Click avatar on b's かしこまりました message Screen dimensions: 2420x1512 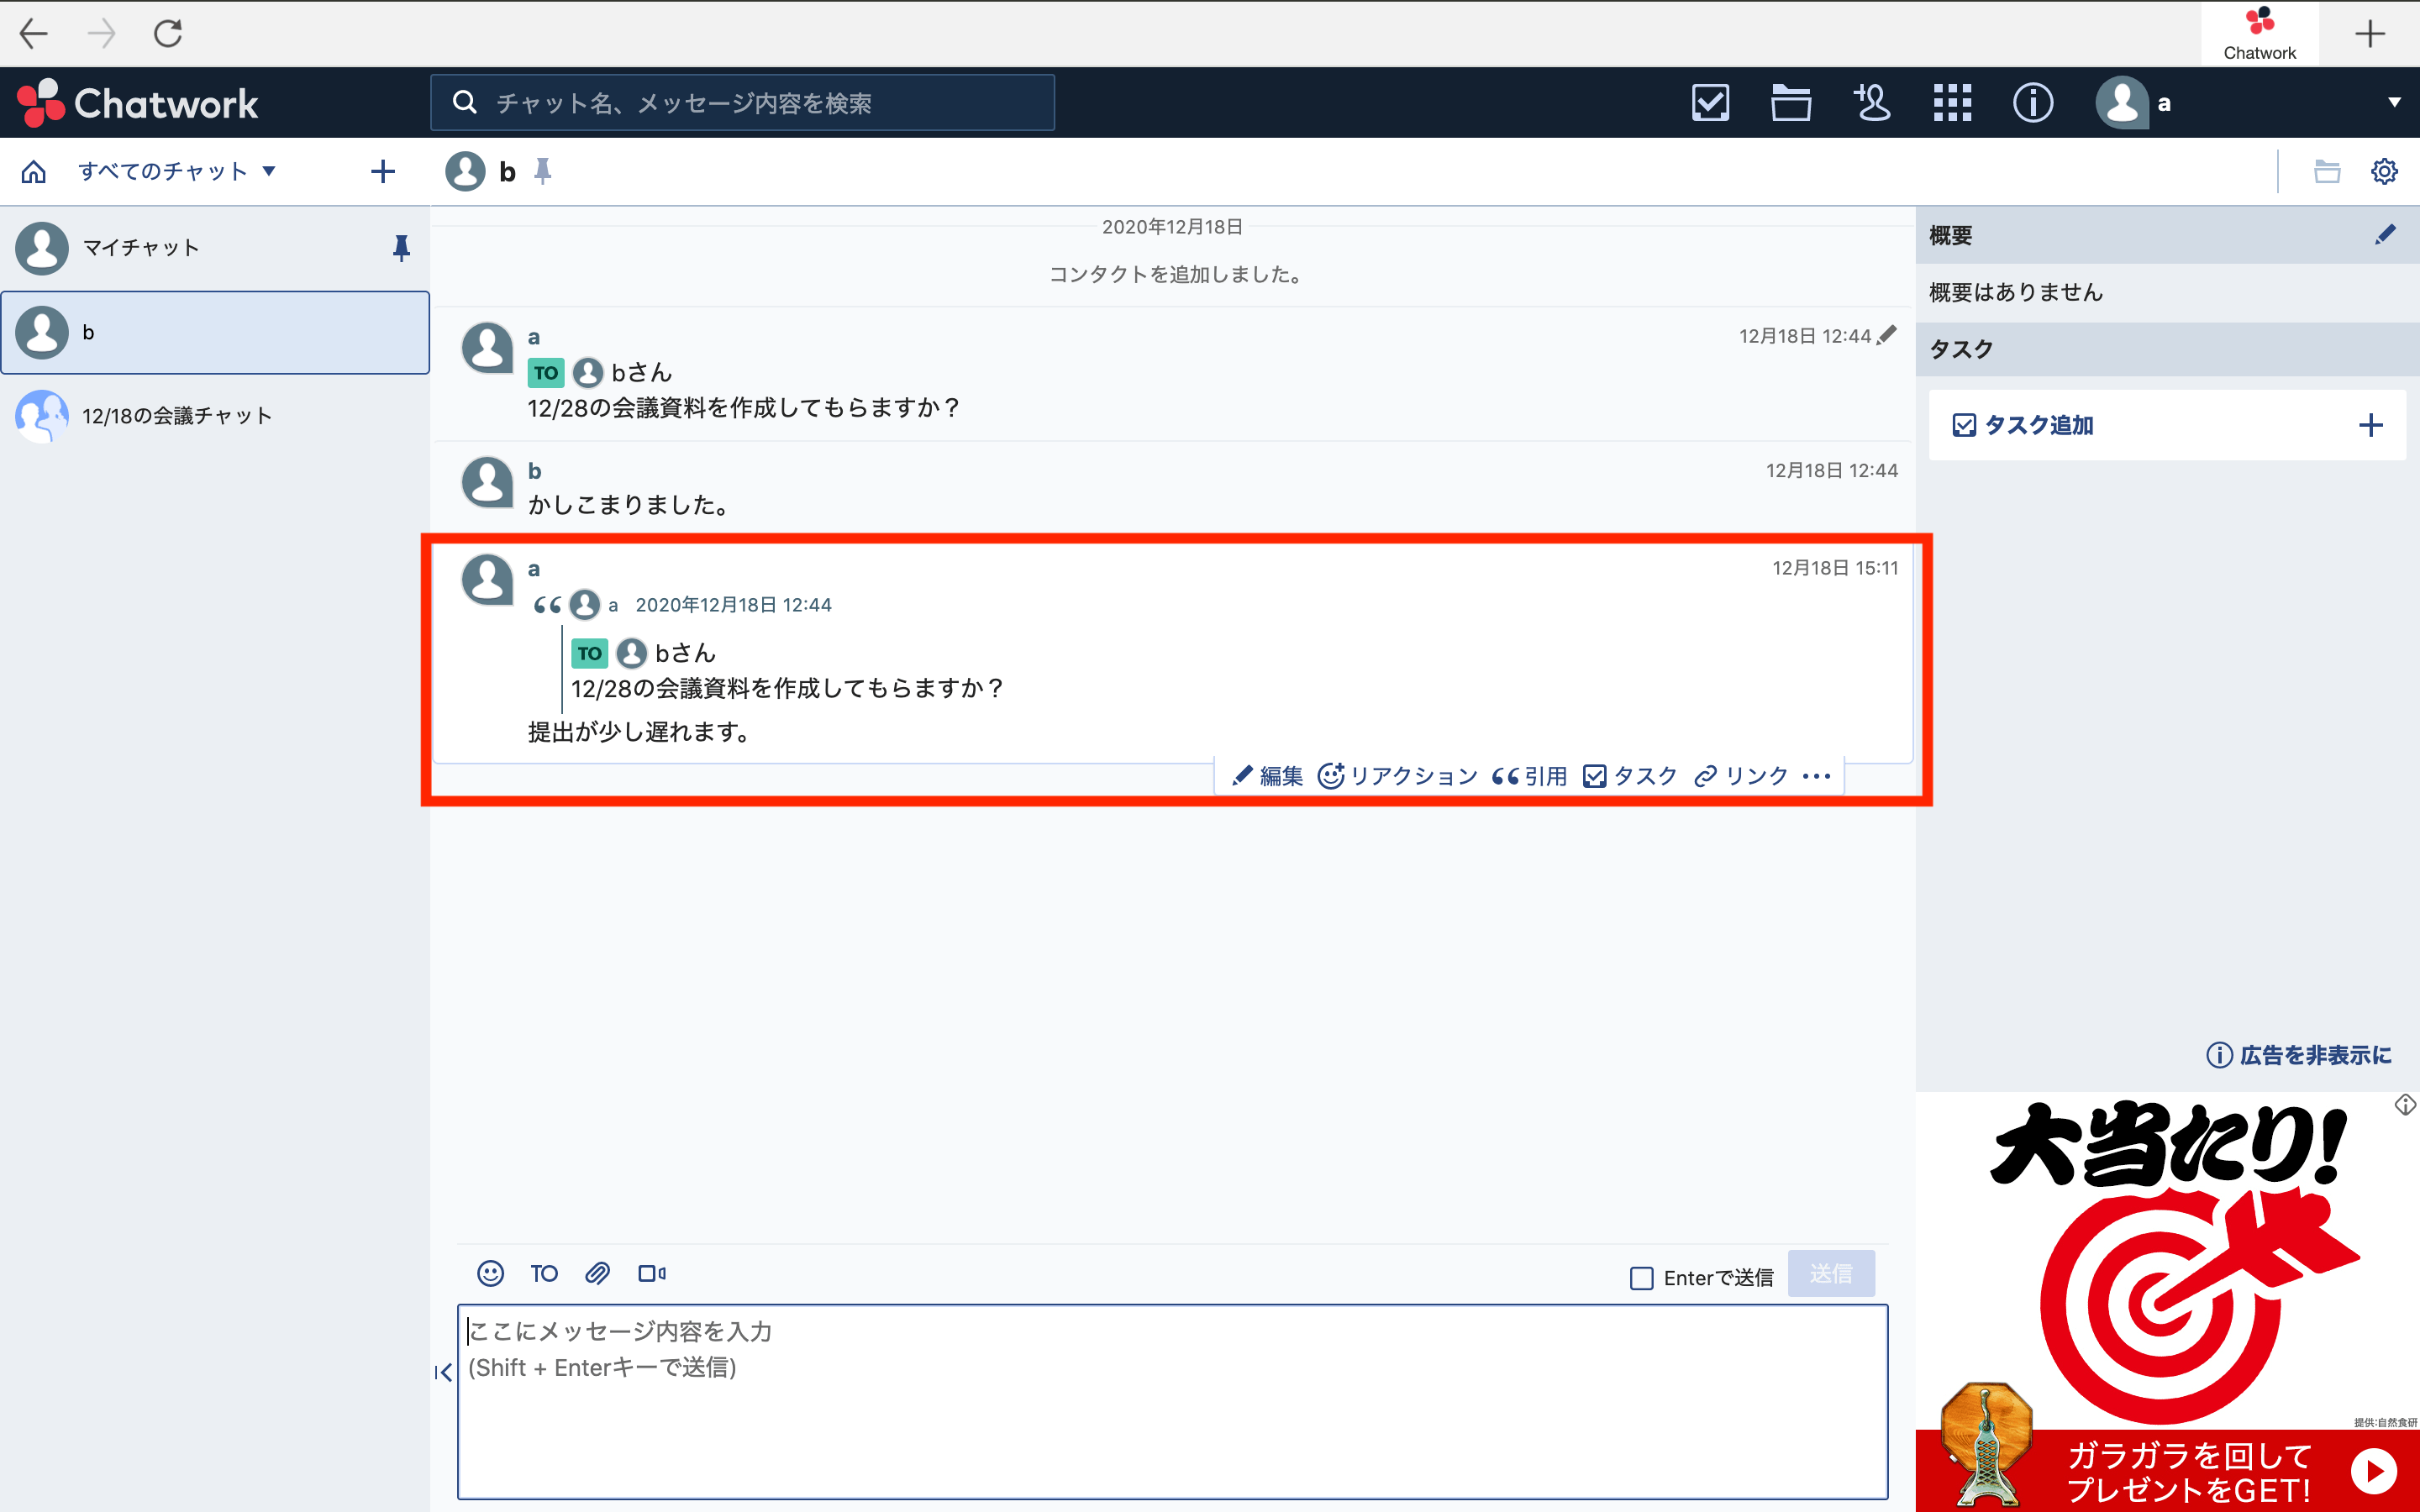[x=487, y=483]
